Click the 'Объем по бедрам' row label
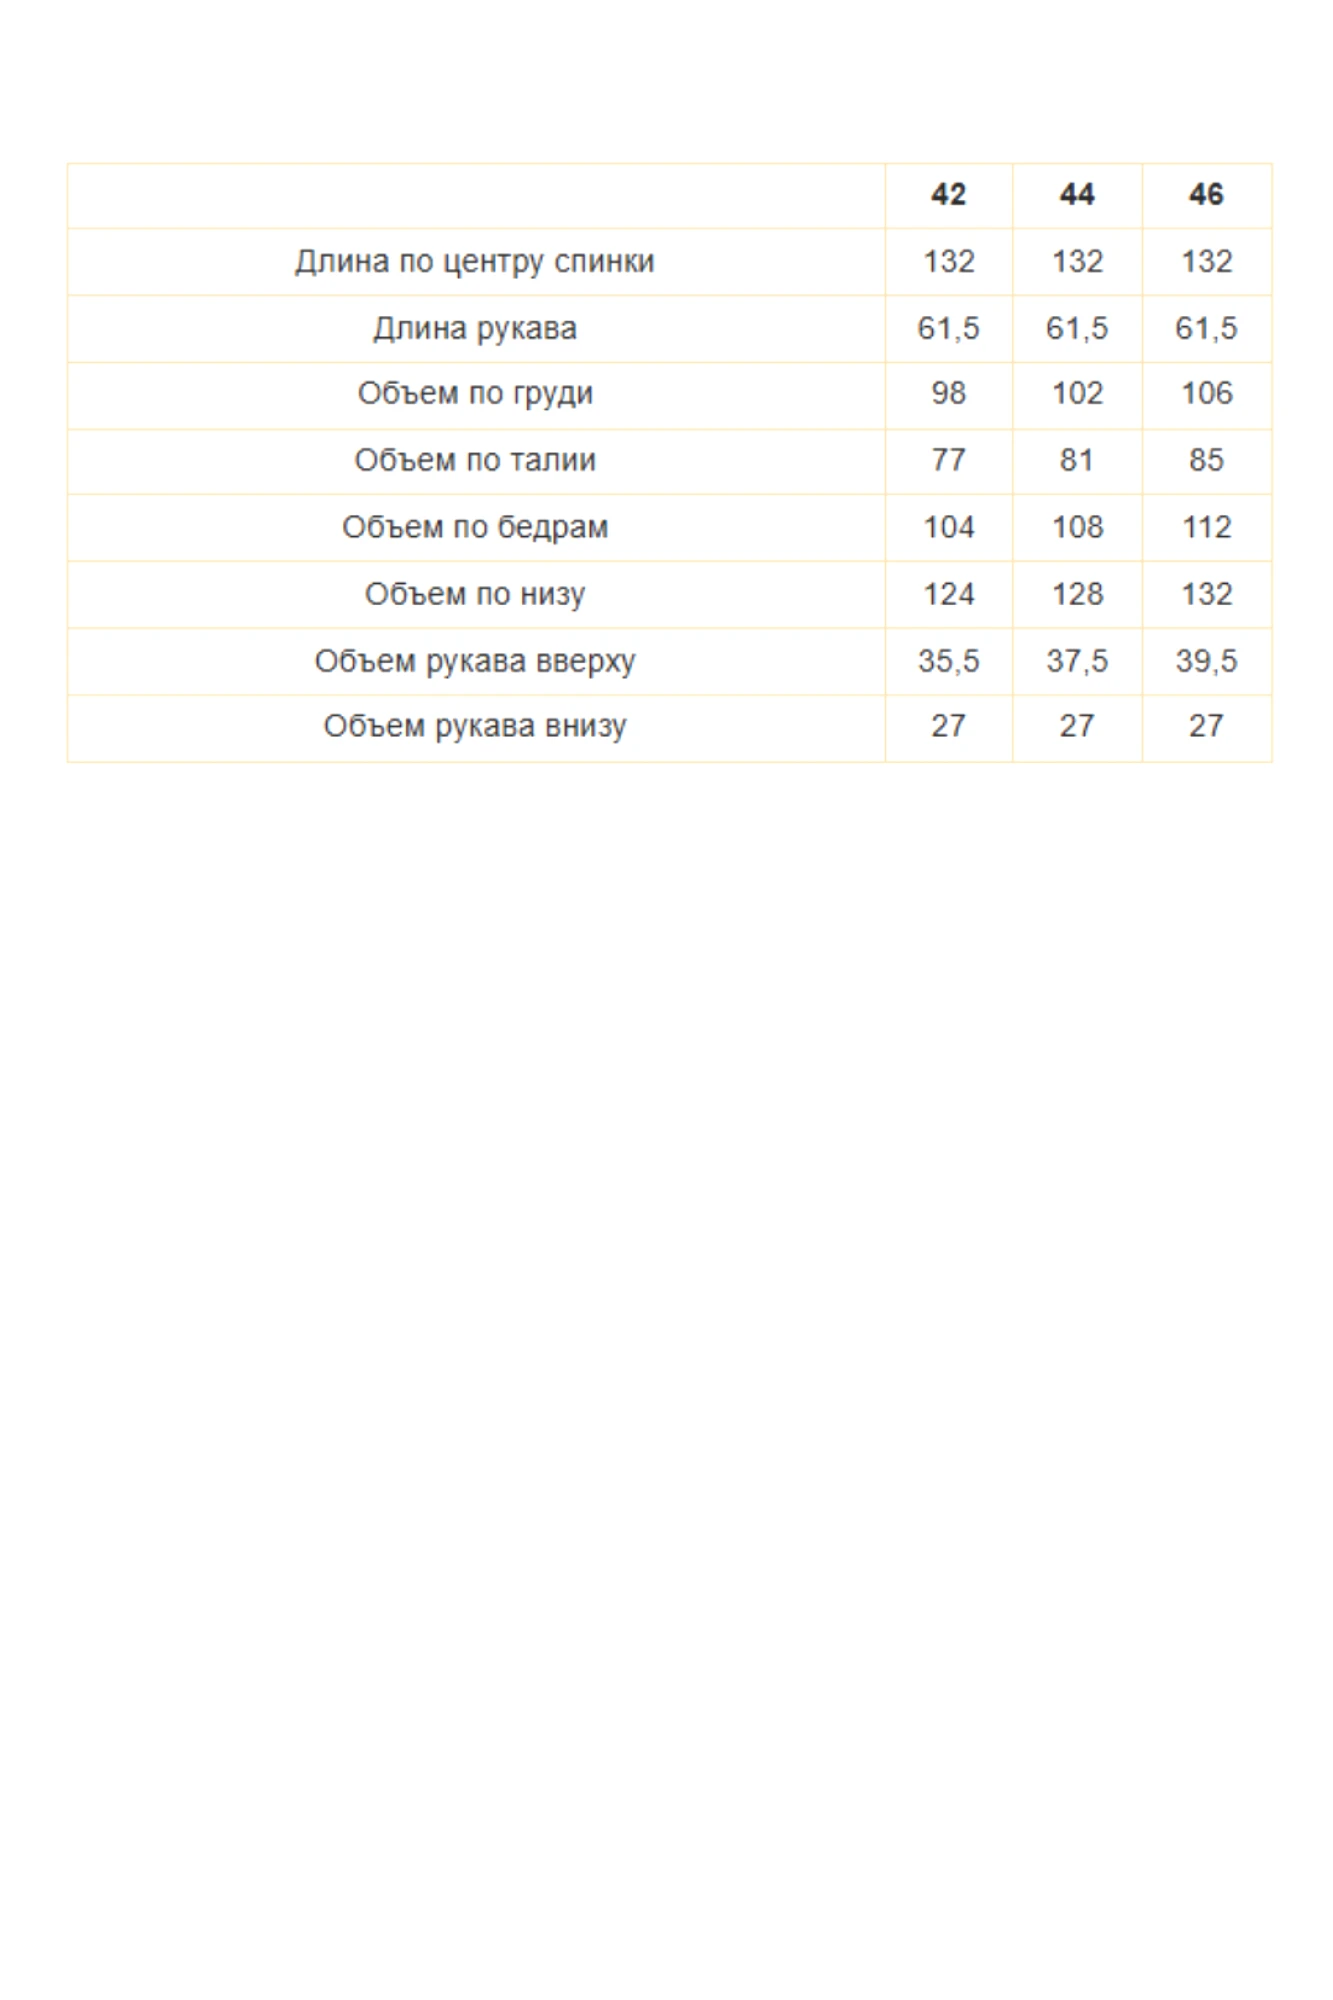Screen dimensions: 1333x2000 pos(475,527)
